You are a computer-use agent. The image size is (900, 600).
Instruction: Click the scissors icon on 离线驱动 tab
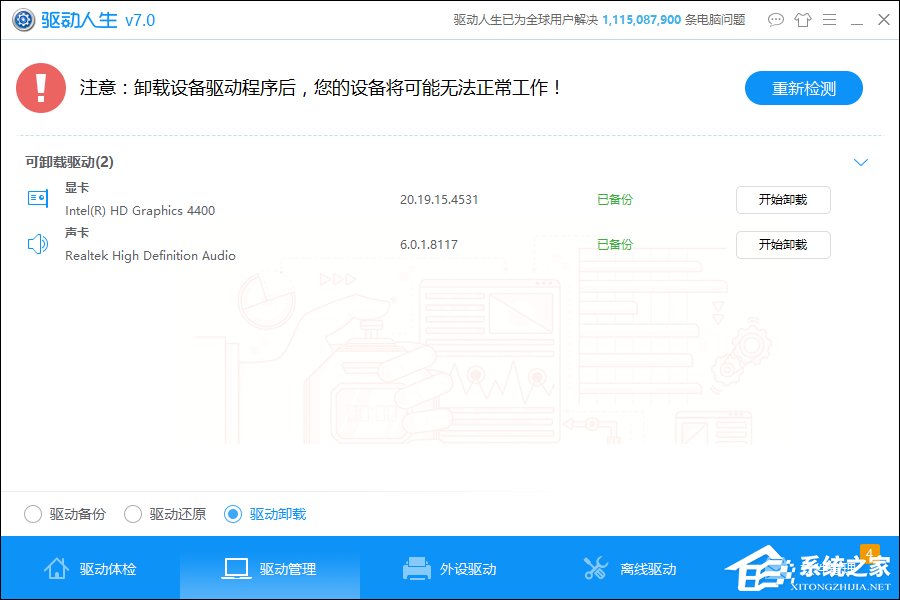coord(596,567)
